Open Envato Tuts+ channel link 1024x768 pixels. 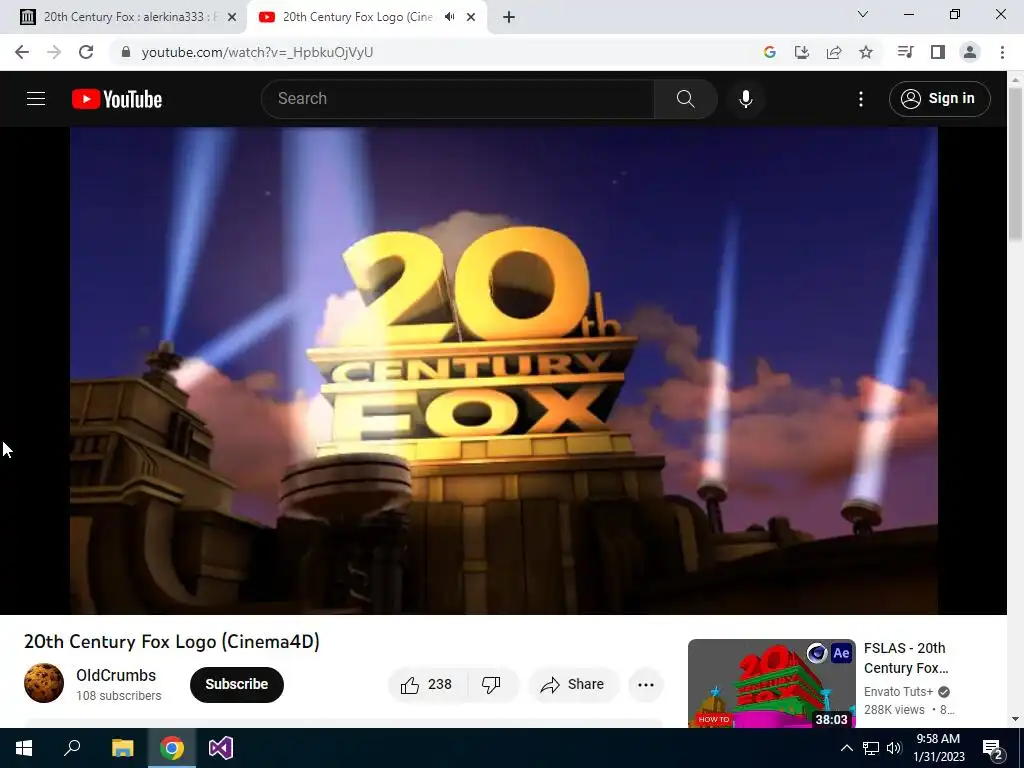point(898,692)
